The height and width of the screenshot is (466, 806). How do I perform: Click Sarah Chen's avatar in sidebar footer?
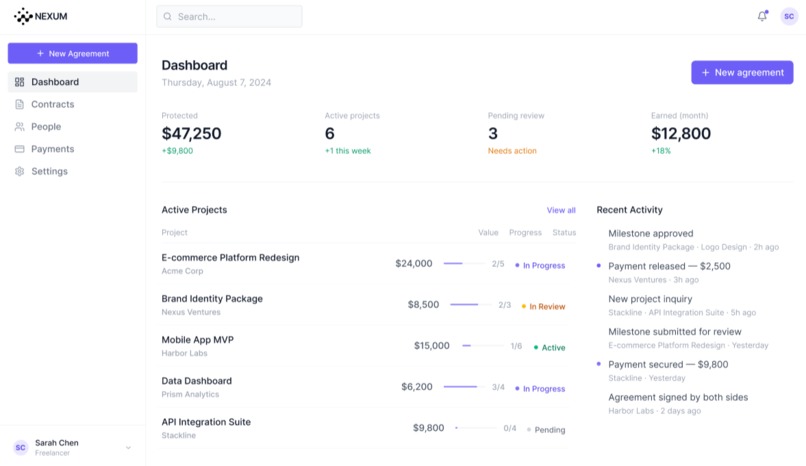(x=21, y=448)
